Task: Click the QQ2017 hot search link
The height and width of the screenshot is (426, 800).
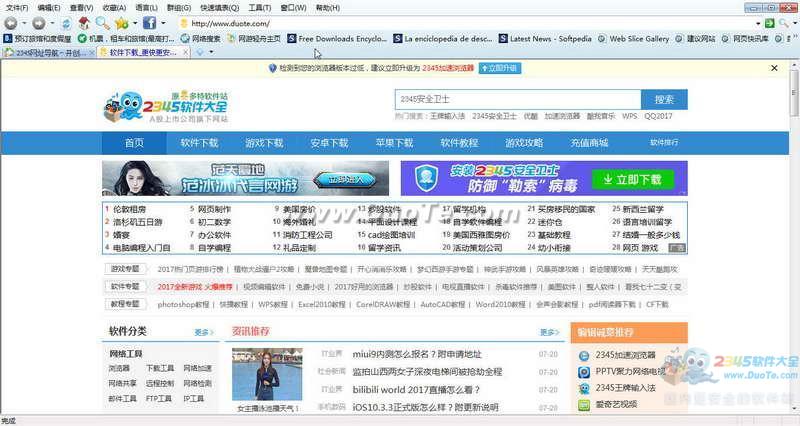Action: coord(658,116)
